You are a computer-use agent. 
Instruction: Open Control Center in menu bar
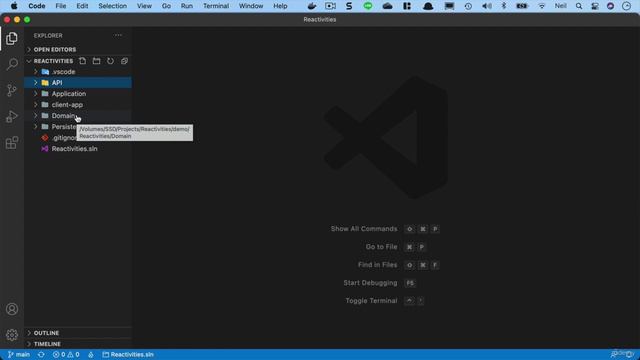[x=595, y=6]
